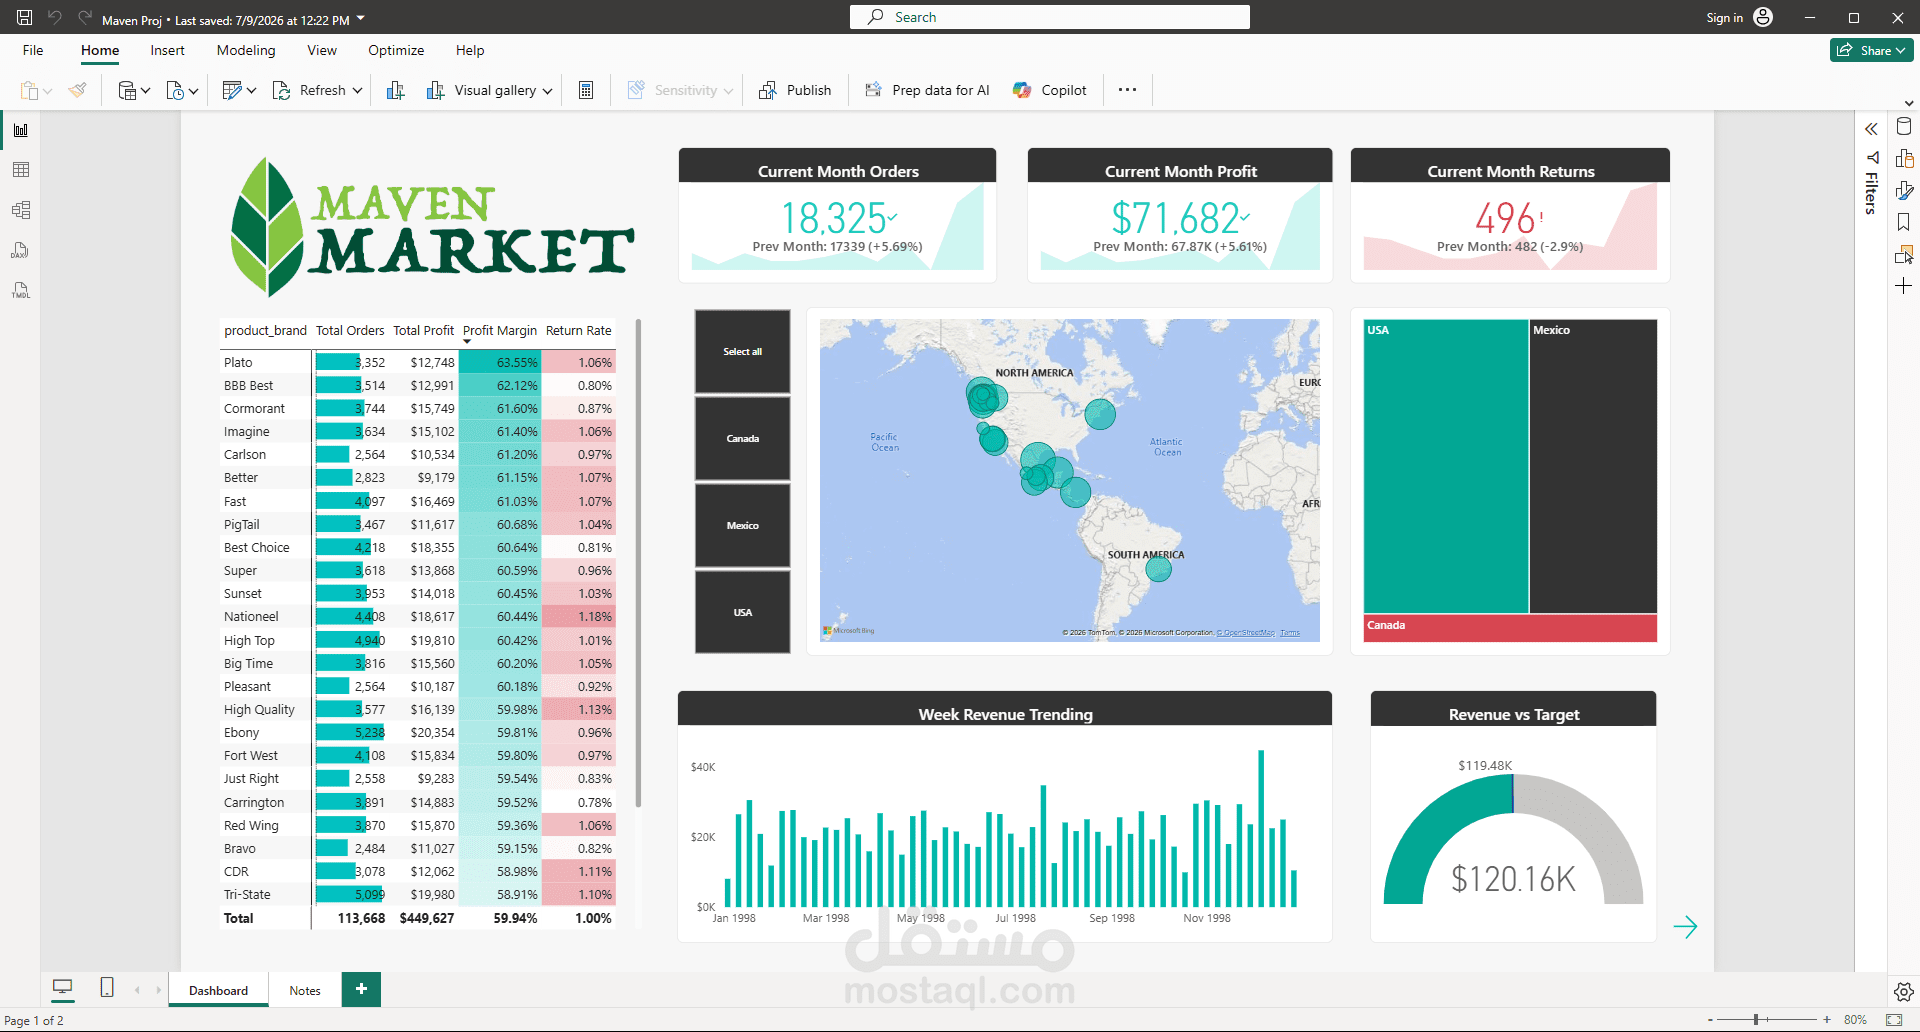Expand the Visual gallery dropdown arrow

pyautogui.click(x=547, y=91)
